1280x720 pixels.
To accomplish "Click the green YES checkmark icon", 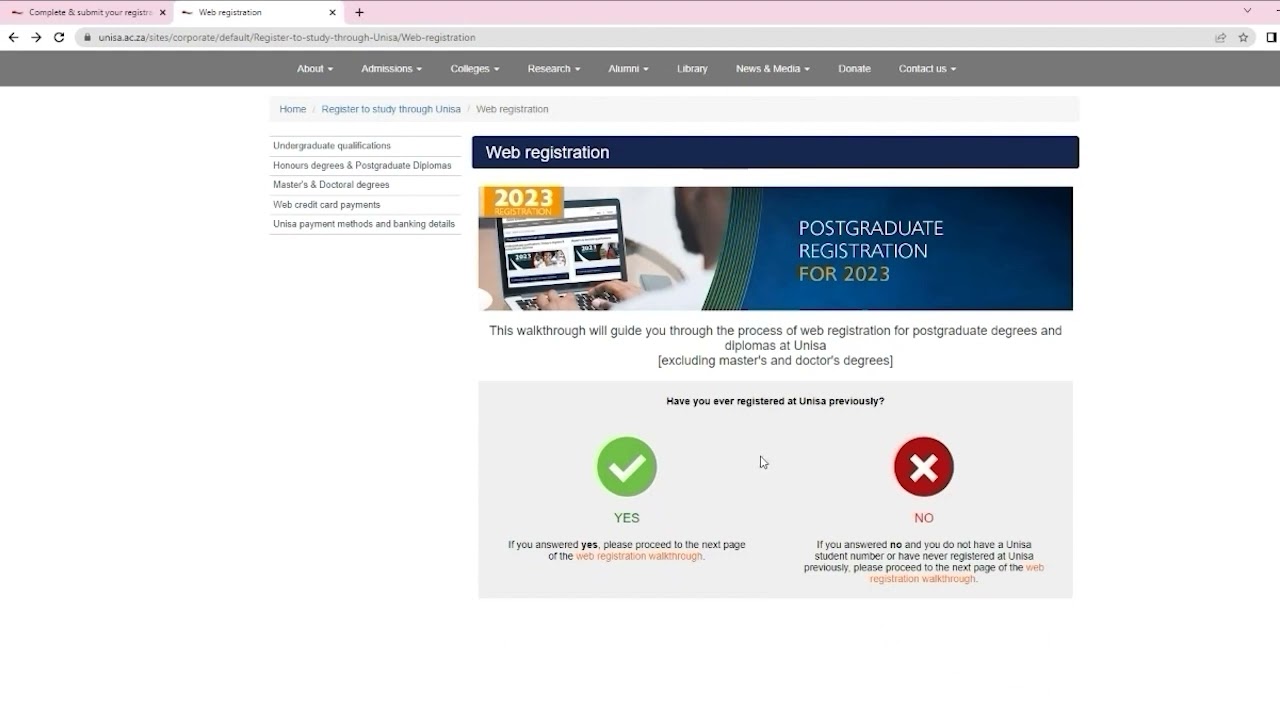I will pos(626,466).
